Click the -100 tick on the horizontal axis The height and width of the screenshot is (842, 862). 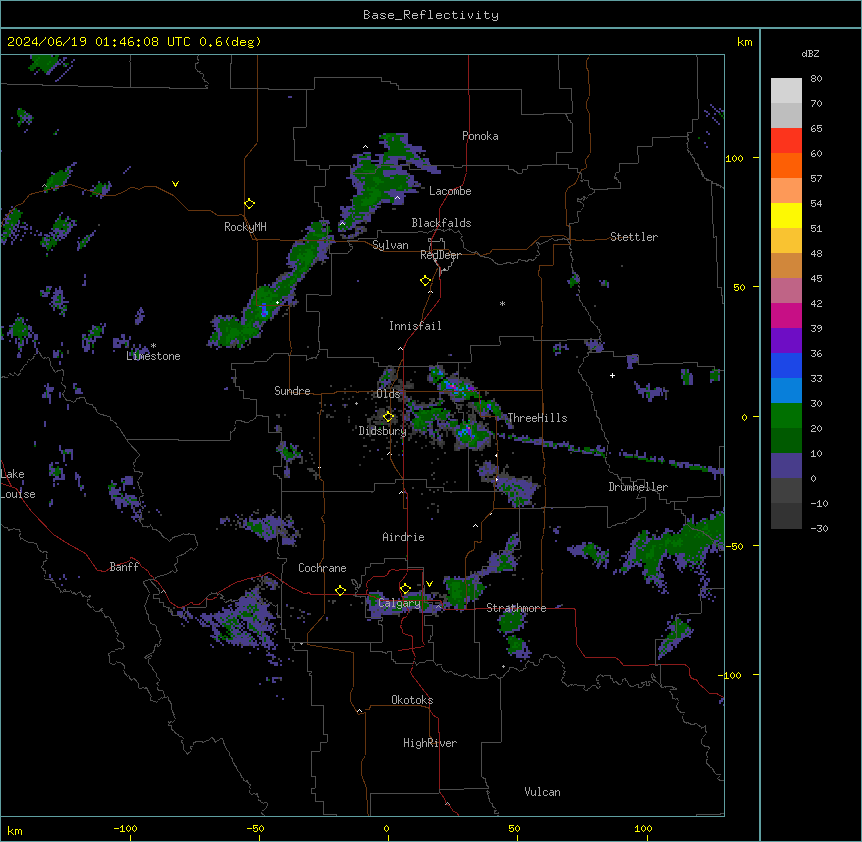(x=126, y=828)
